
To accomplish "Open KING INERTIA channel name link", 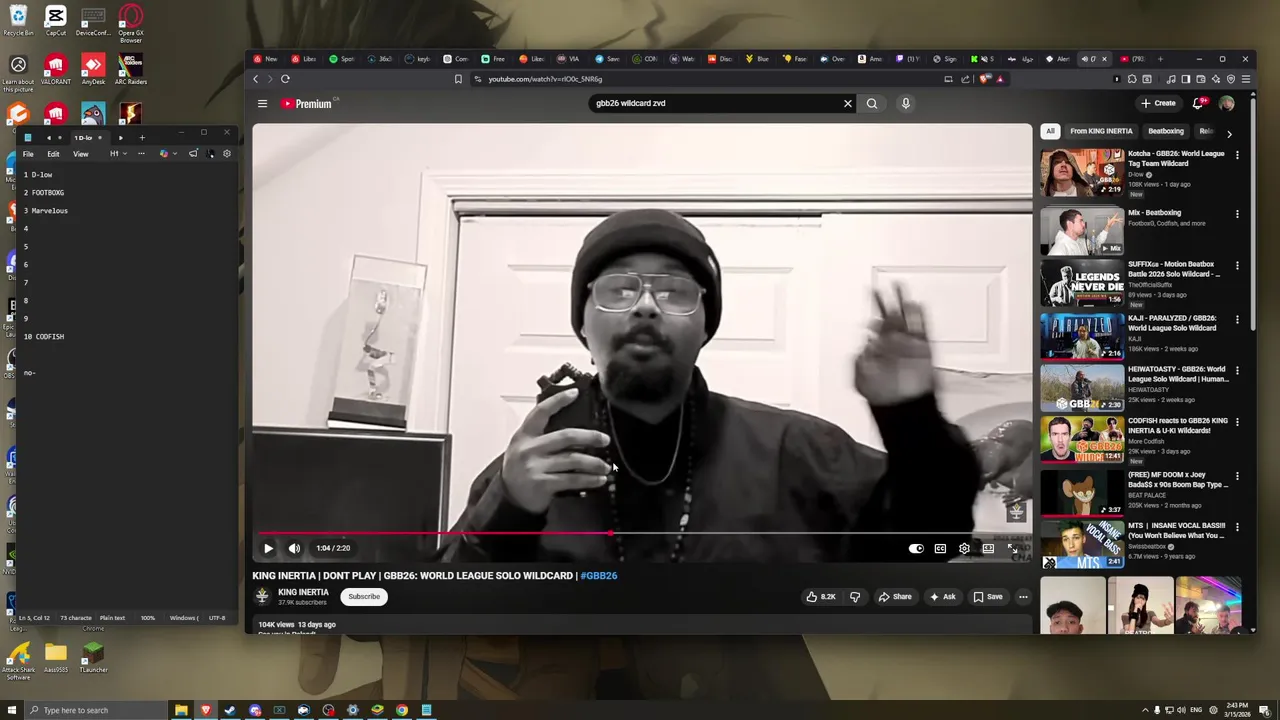I will [303, 592].
